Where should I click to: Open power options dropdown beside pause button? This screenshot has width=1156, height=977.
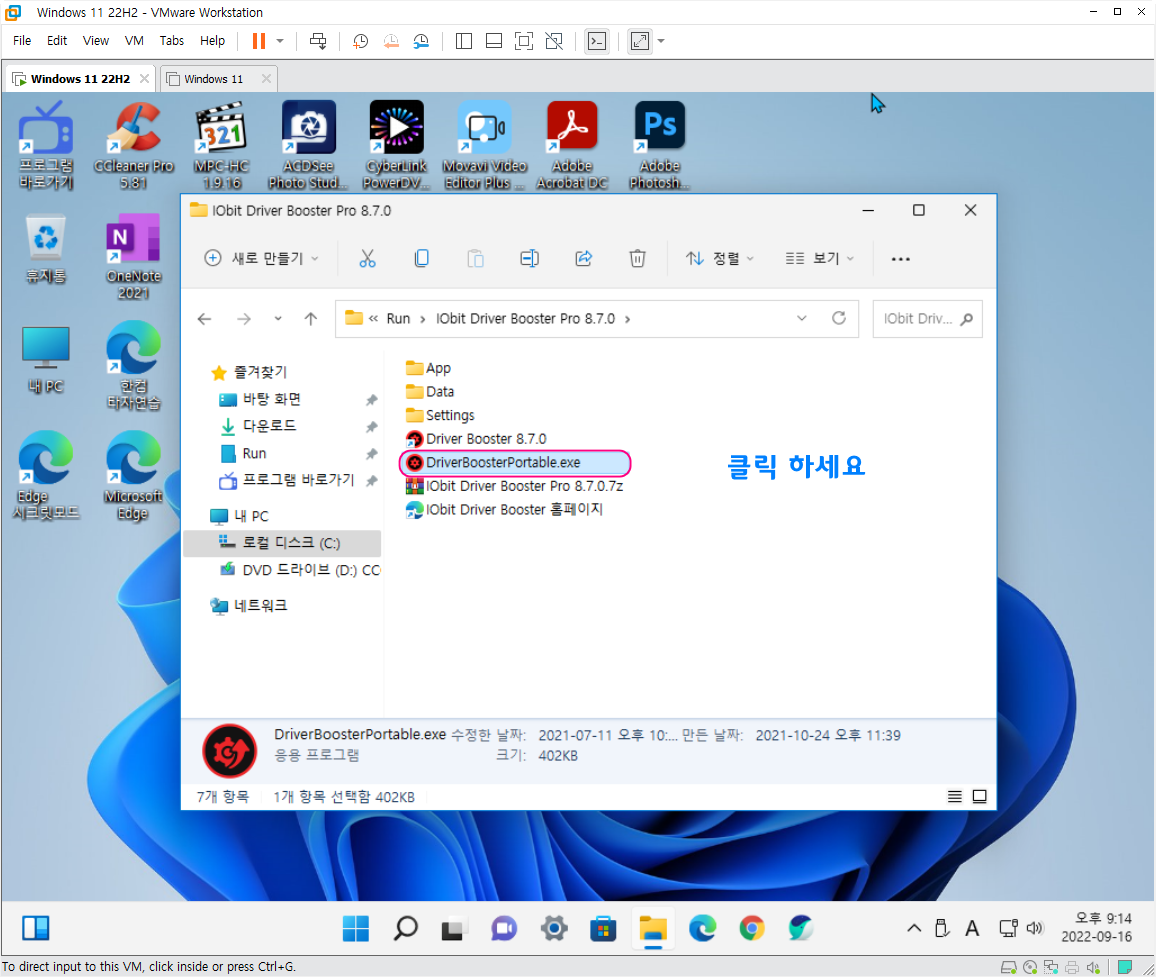(x=280, y=41)
